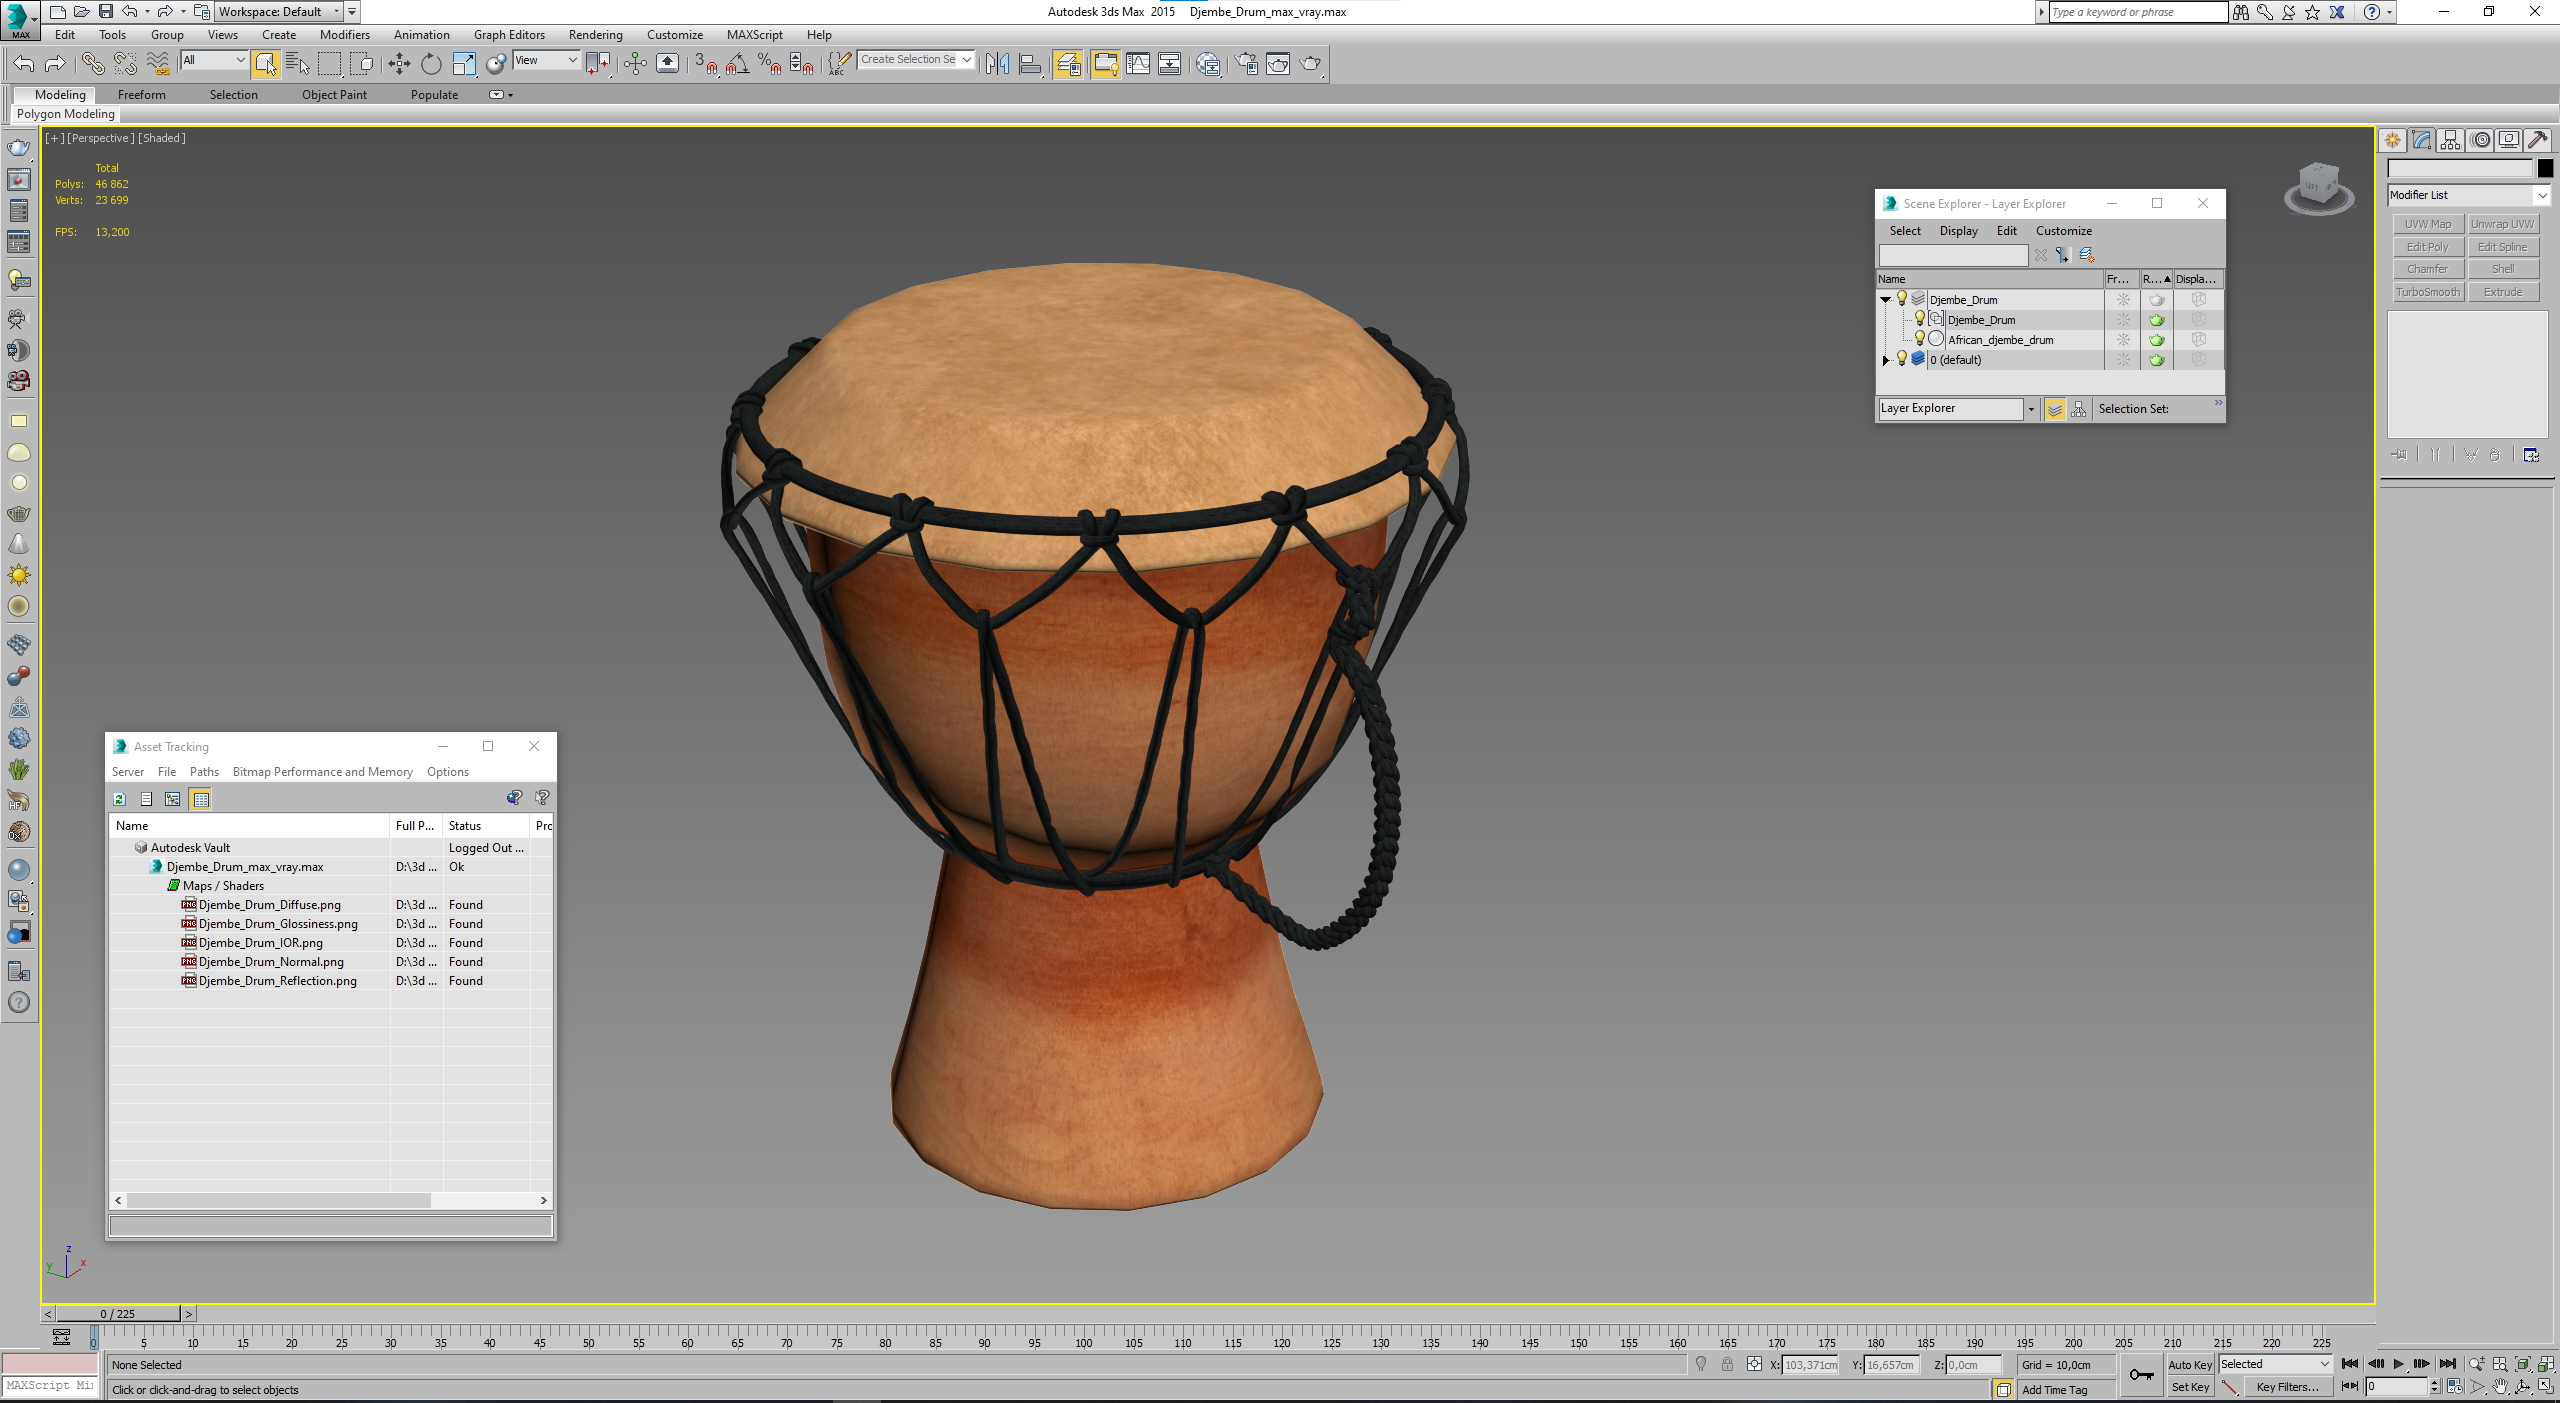Click the Edit Poly modifier button

coord(2427,247)
